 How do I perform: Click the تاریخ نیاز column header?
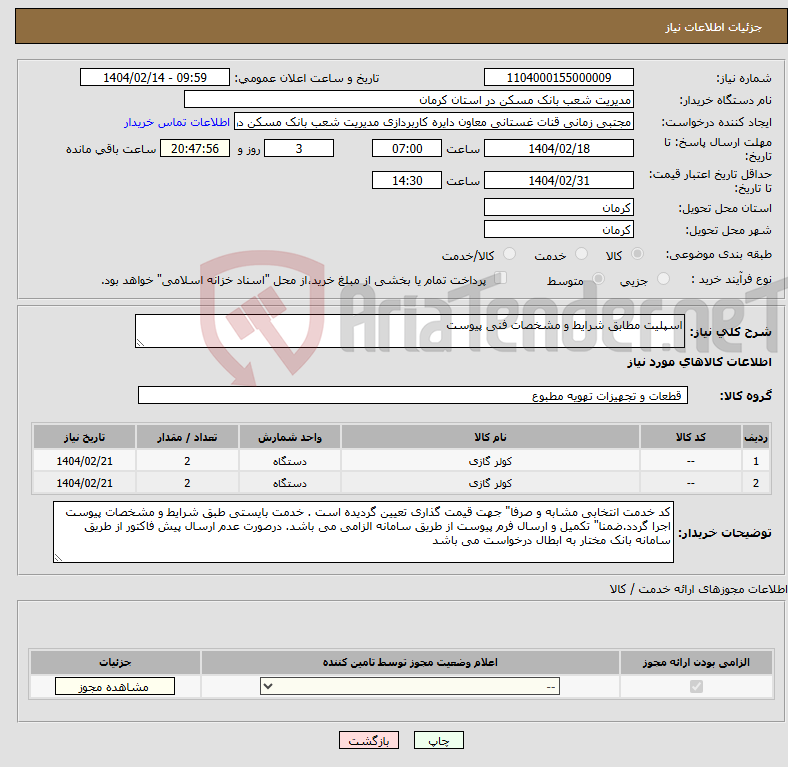tap(84, 437)
